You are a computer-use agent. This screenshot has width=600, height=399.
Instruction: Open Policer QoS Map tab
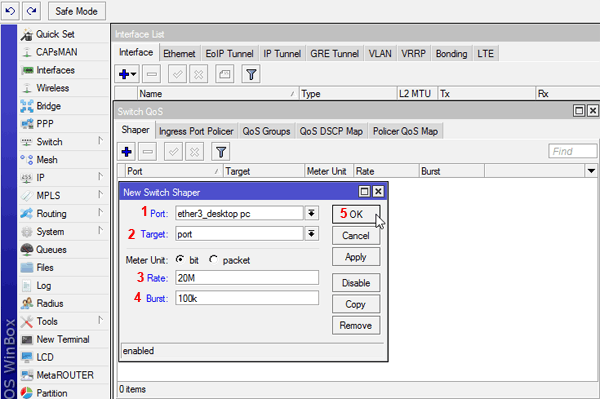(405, 131)
